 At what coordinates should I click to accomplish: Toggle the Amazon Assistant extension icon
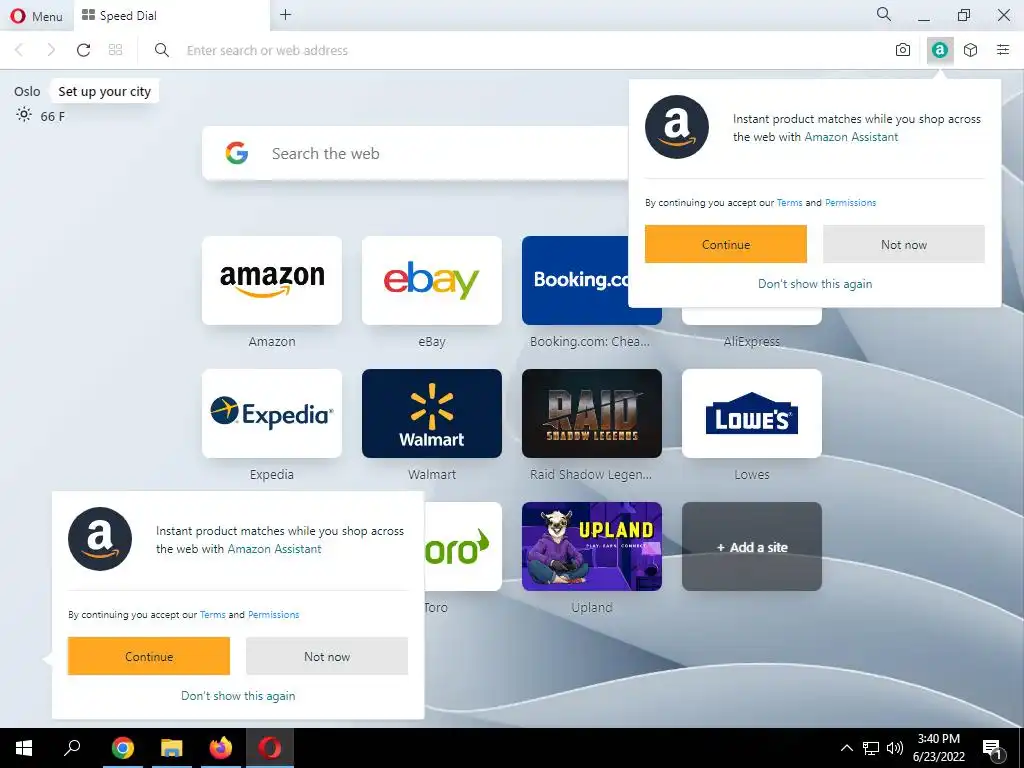940,50
